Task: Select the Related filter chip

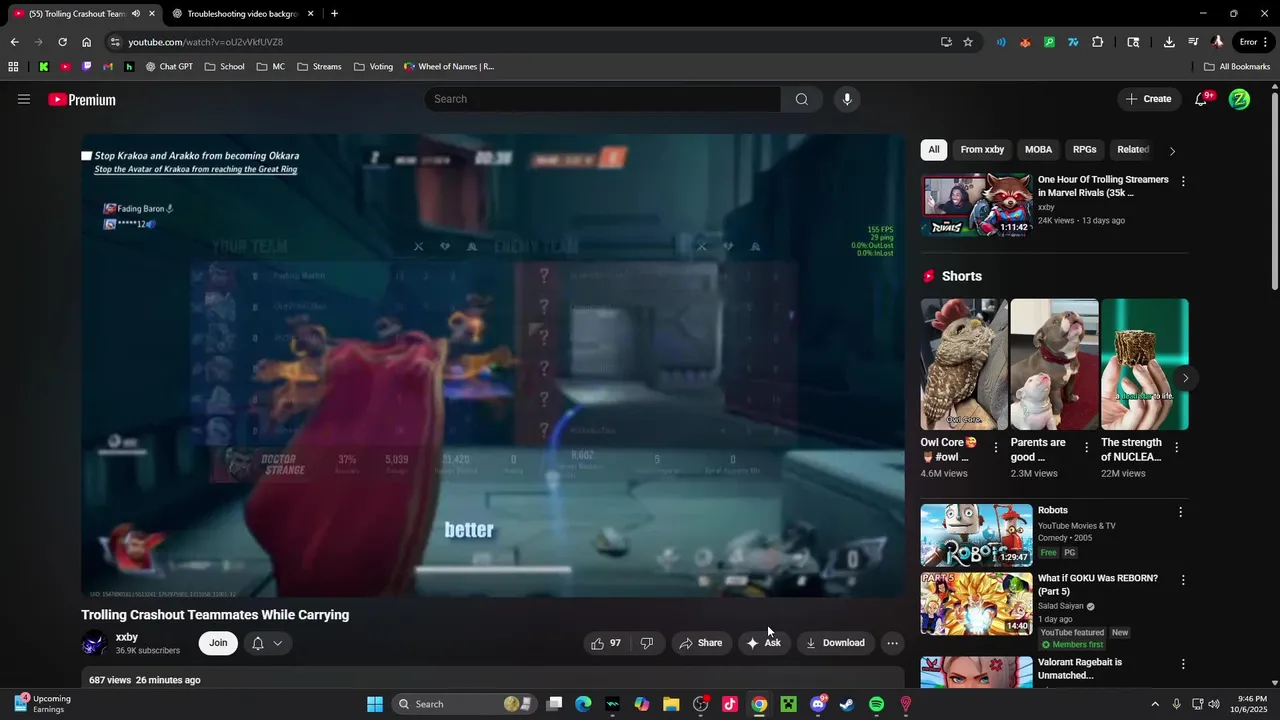Action: click(1133, 150)
